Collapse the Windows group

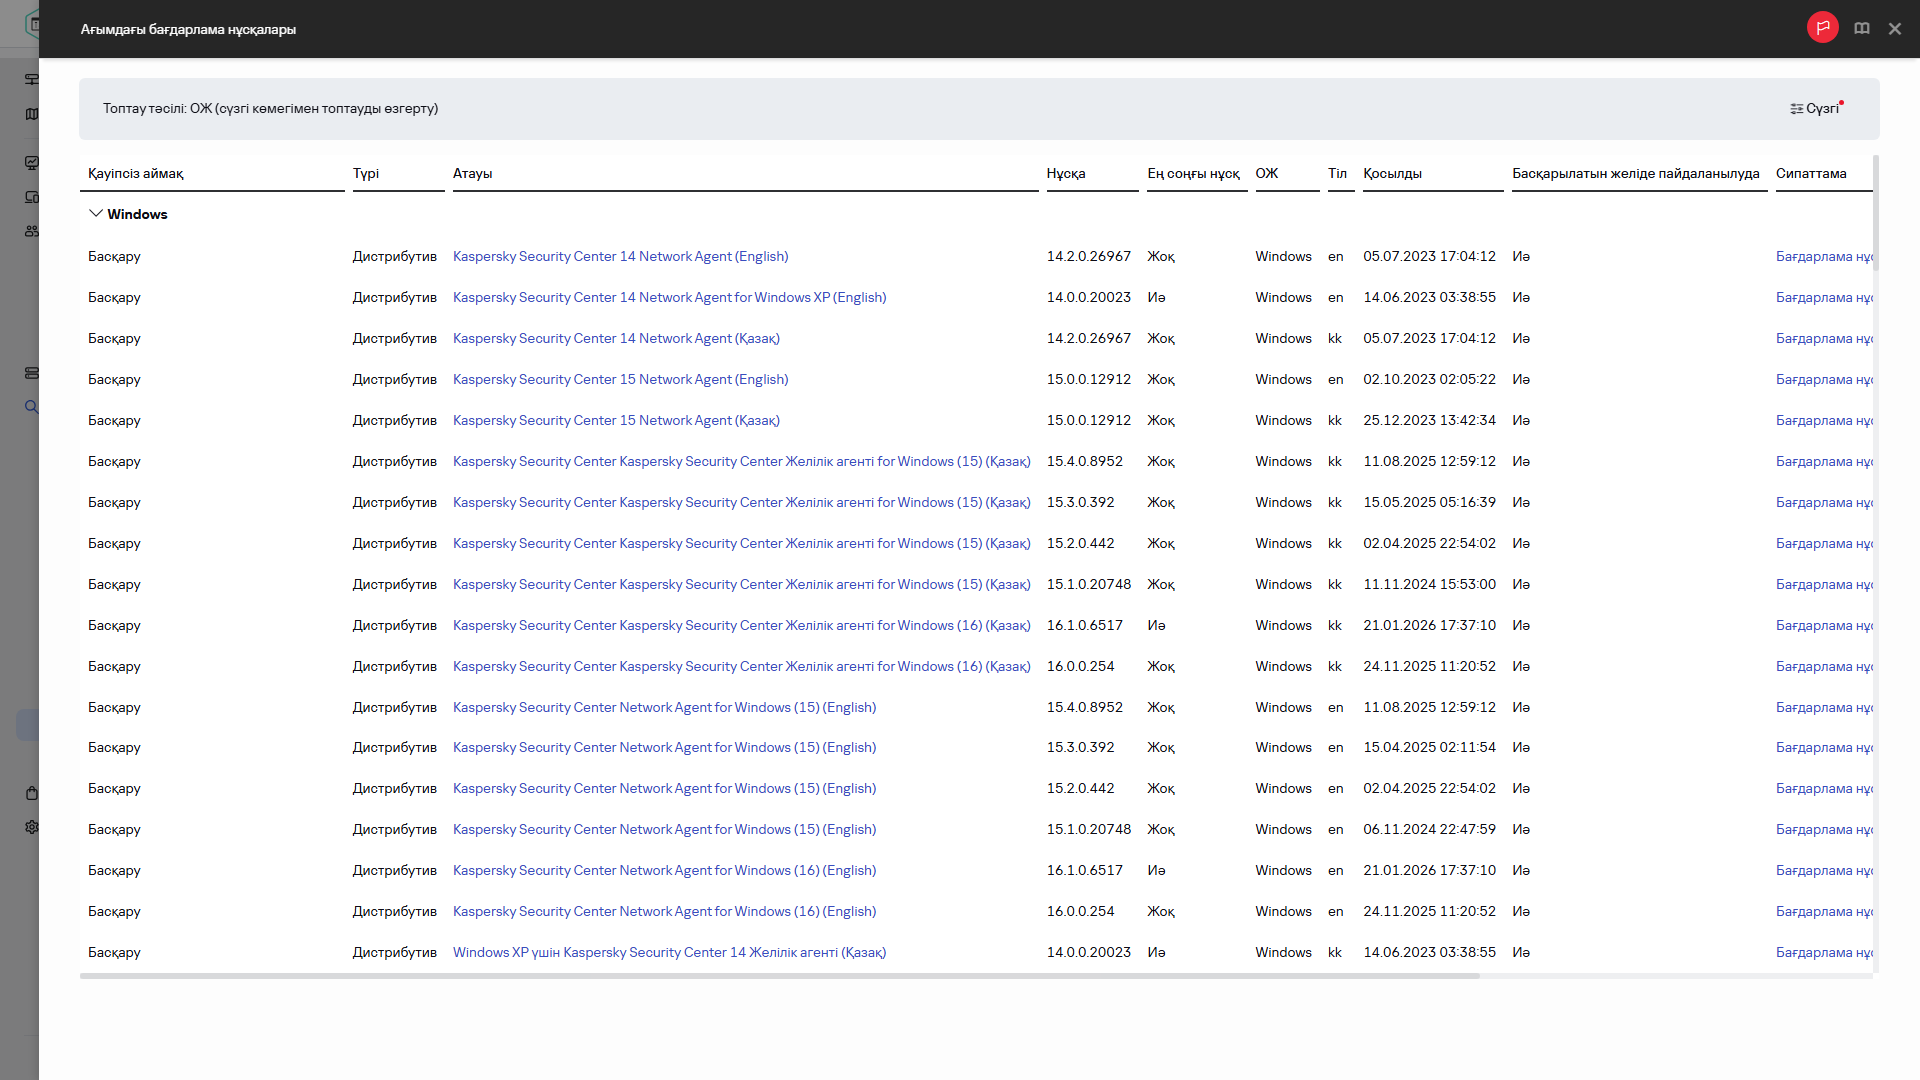pyautogui.click(x=96, y=214)
